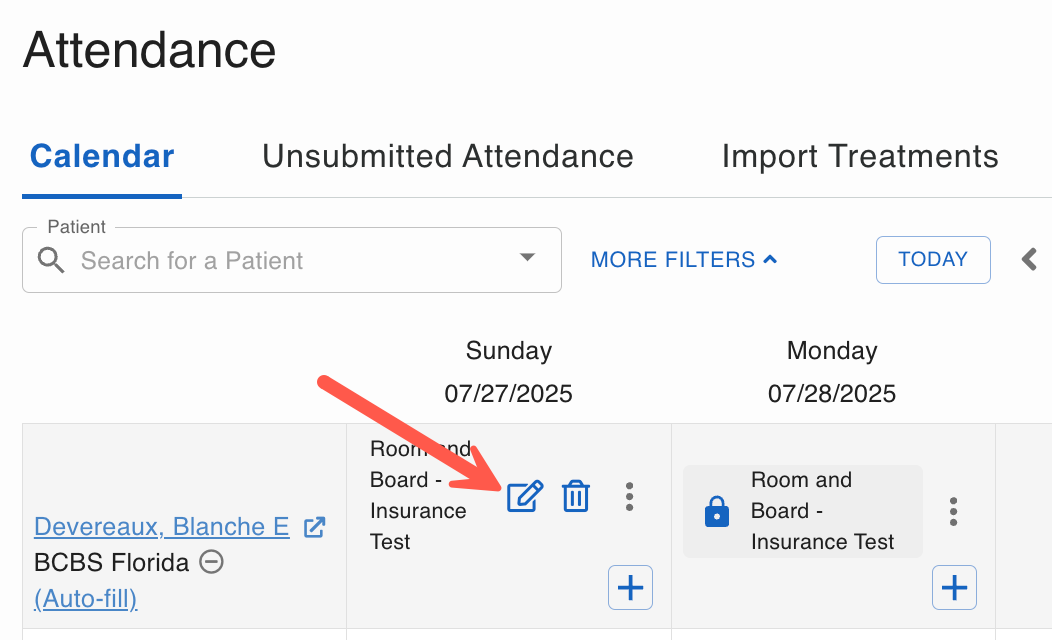Image resolution: width=1052 pixels, height=640 pixels.
Task: Add attendance on Sunday 07/27/2025
Action: click(630, 588)
